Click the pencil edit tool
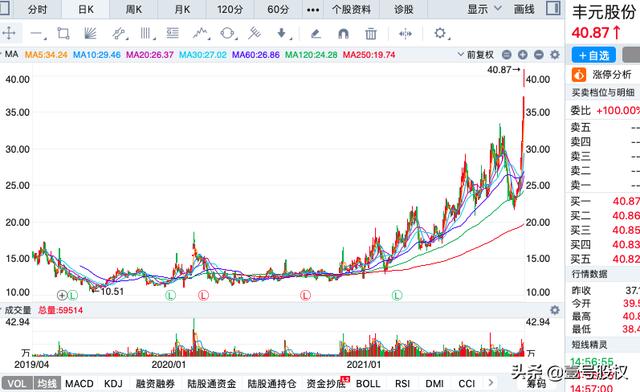This screenshot has width=640, height=392. click(x=316, y=33)
